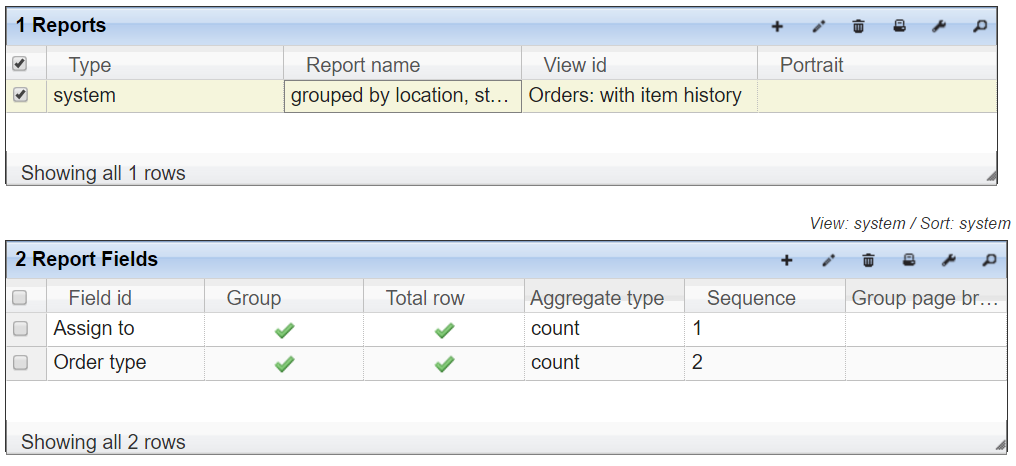The image size is (1016, 466).
Task: Sort fields by Field id column
Action: point(126,298)
